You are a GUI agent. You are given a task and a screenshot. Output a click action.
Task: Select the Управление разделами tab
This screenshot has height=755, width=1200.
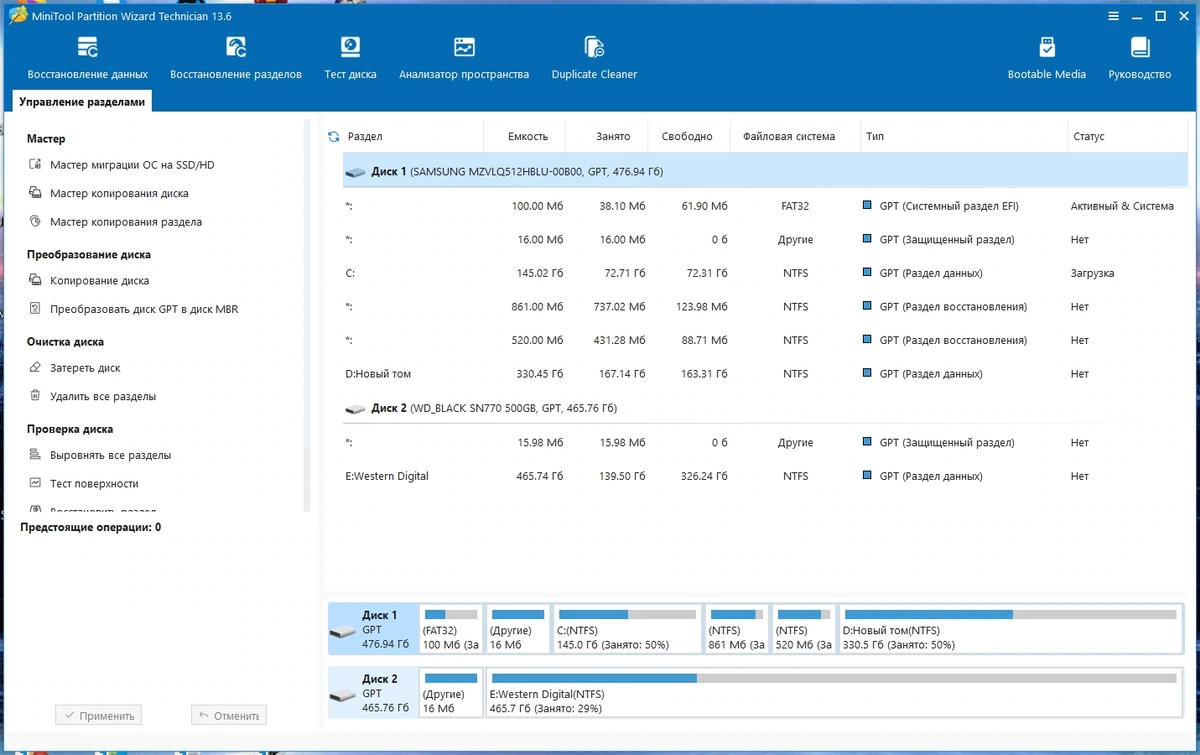[82, 102]
